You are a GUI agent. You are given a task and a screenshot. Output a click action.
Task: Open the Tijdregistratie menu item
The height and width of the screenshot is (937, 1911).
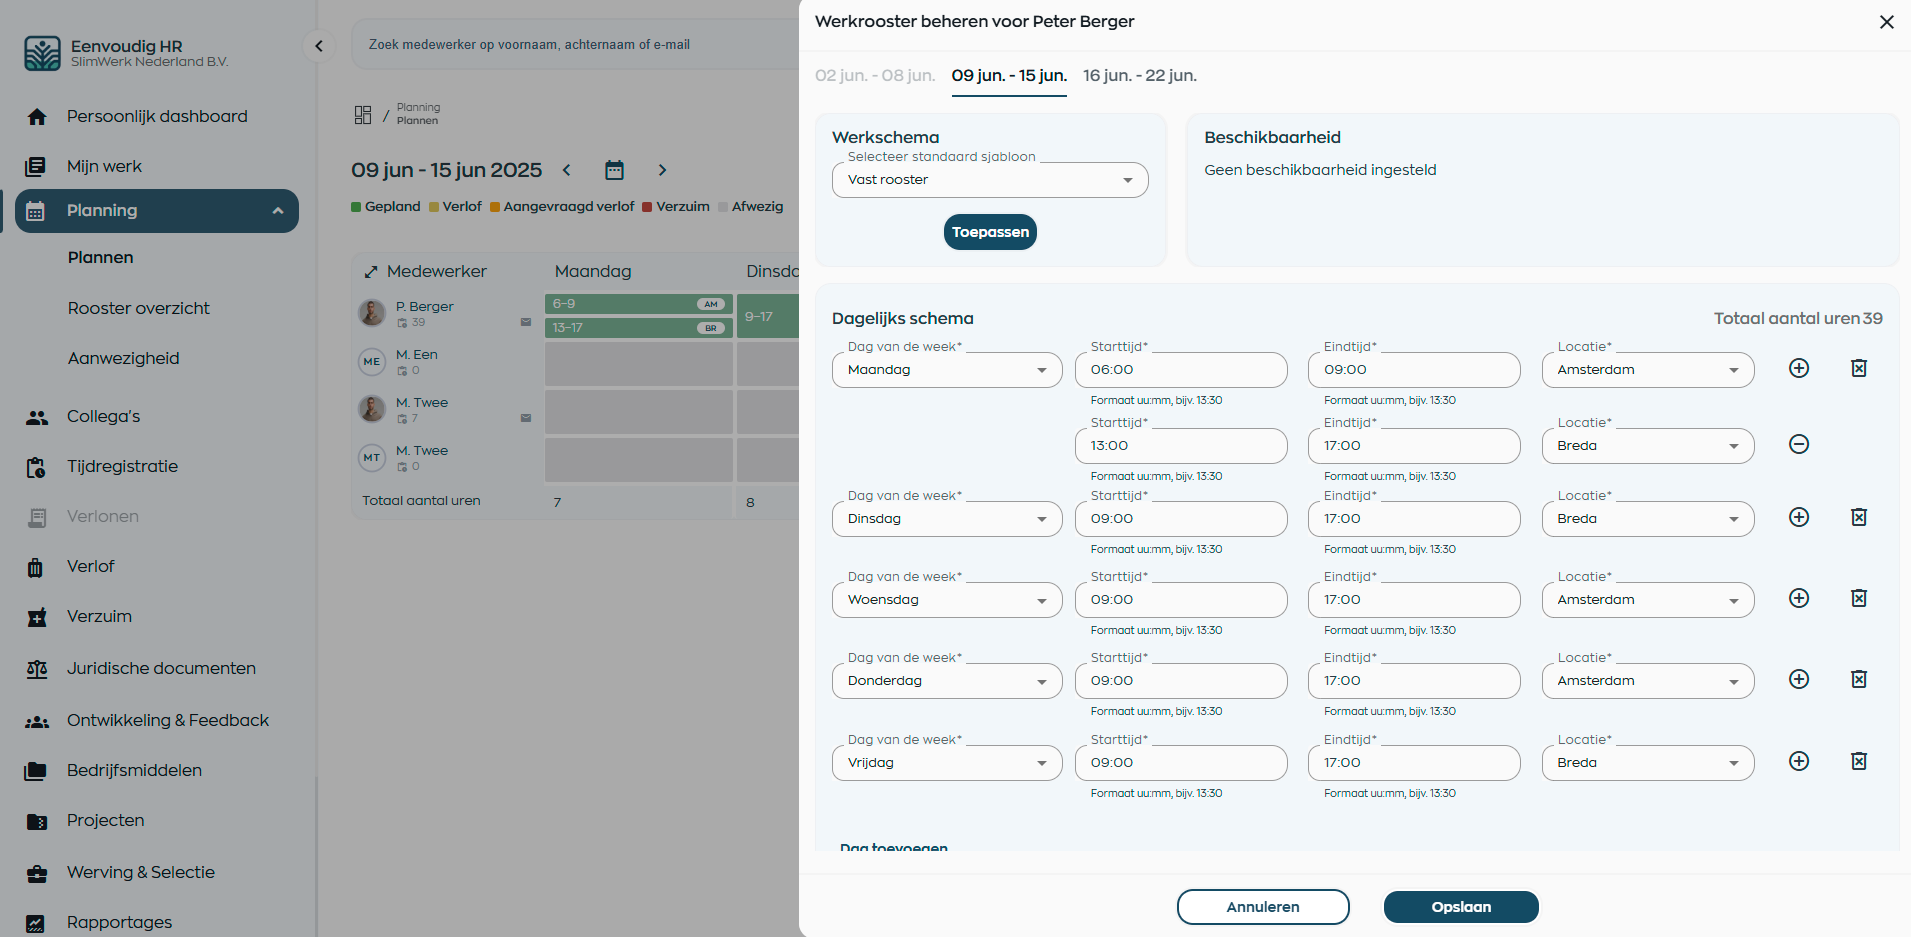click(122, 466)
